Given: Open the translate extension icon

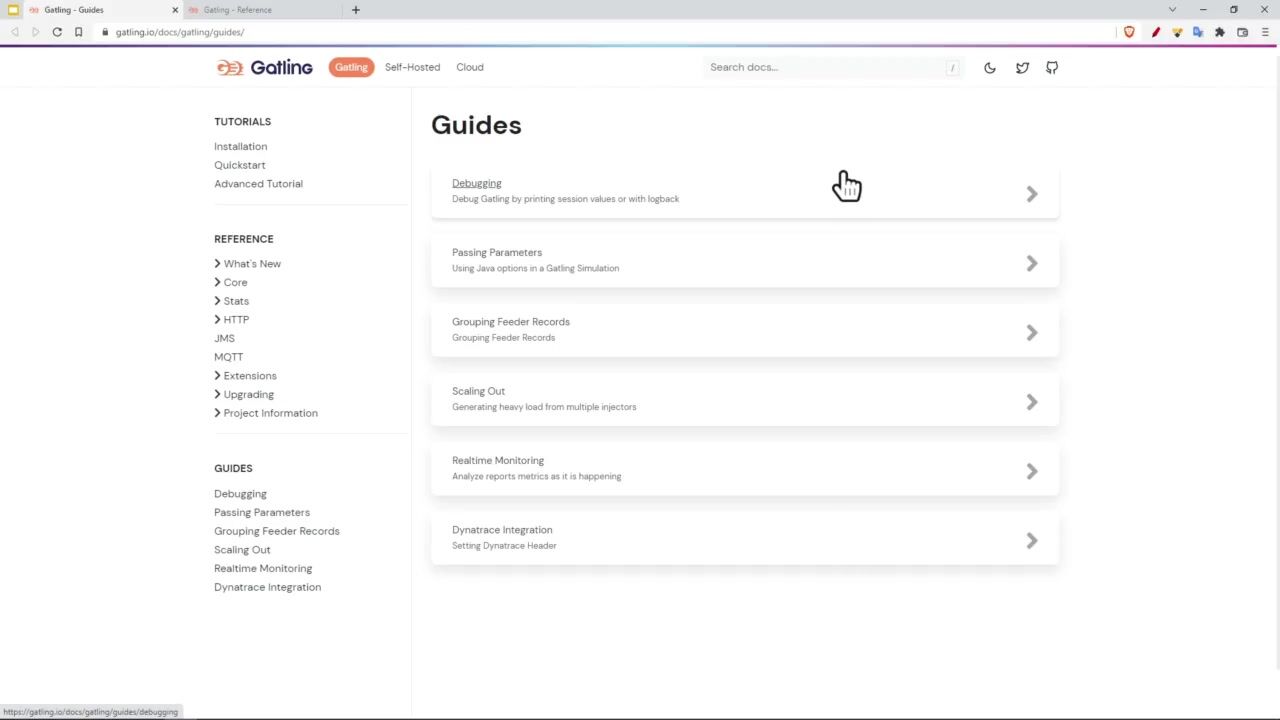Looking at the screenshot, I should coord(1198,32).
